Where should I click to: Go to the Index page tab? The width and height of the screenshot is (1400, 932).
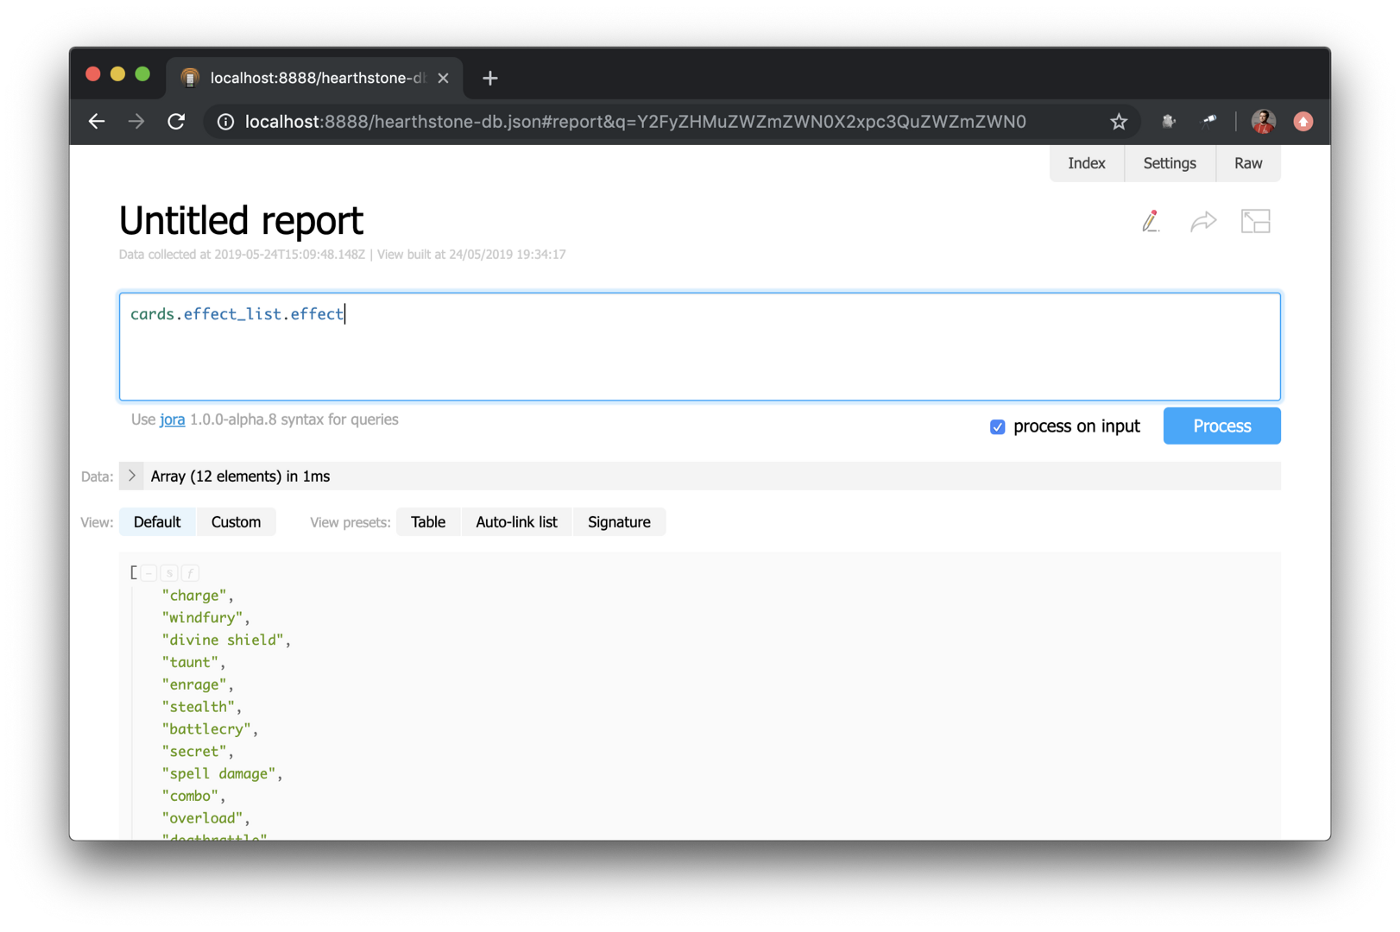tap(1086, 163)
